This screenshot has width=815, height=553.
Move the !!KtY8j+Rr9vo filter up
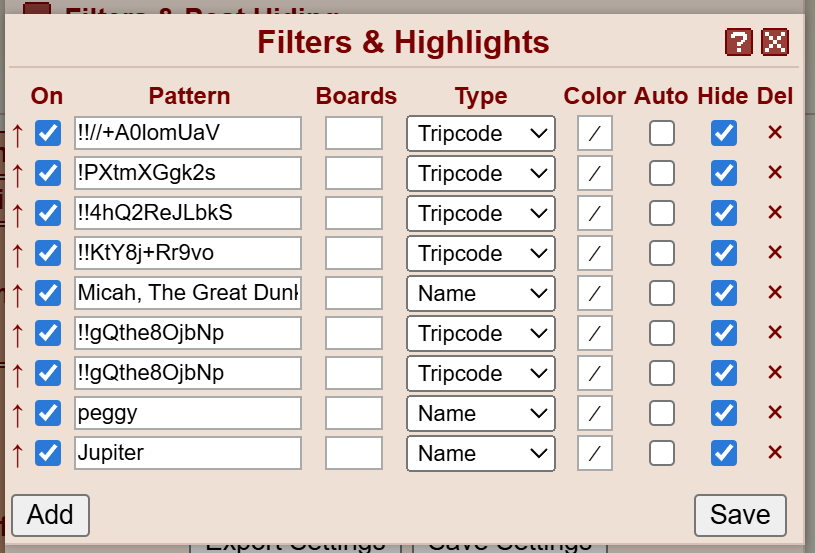pos(18,254)
